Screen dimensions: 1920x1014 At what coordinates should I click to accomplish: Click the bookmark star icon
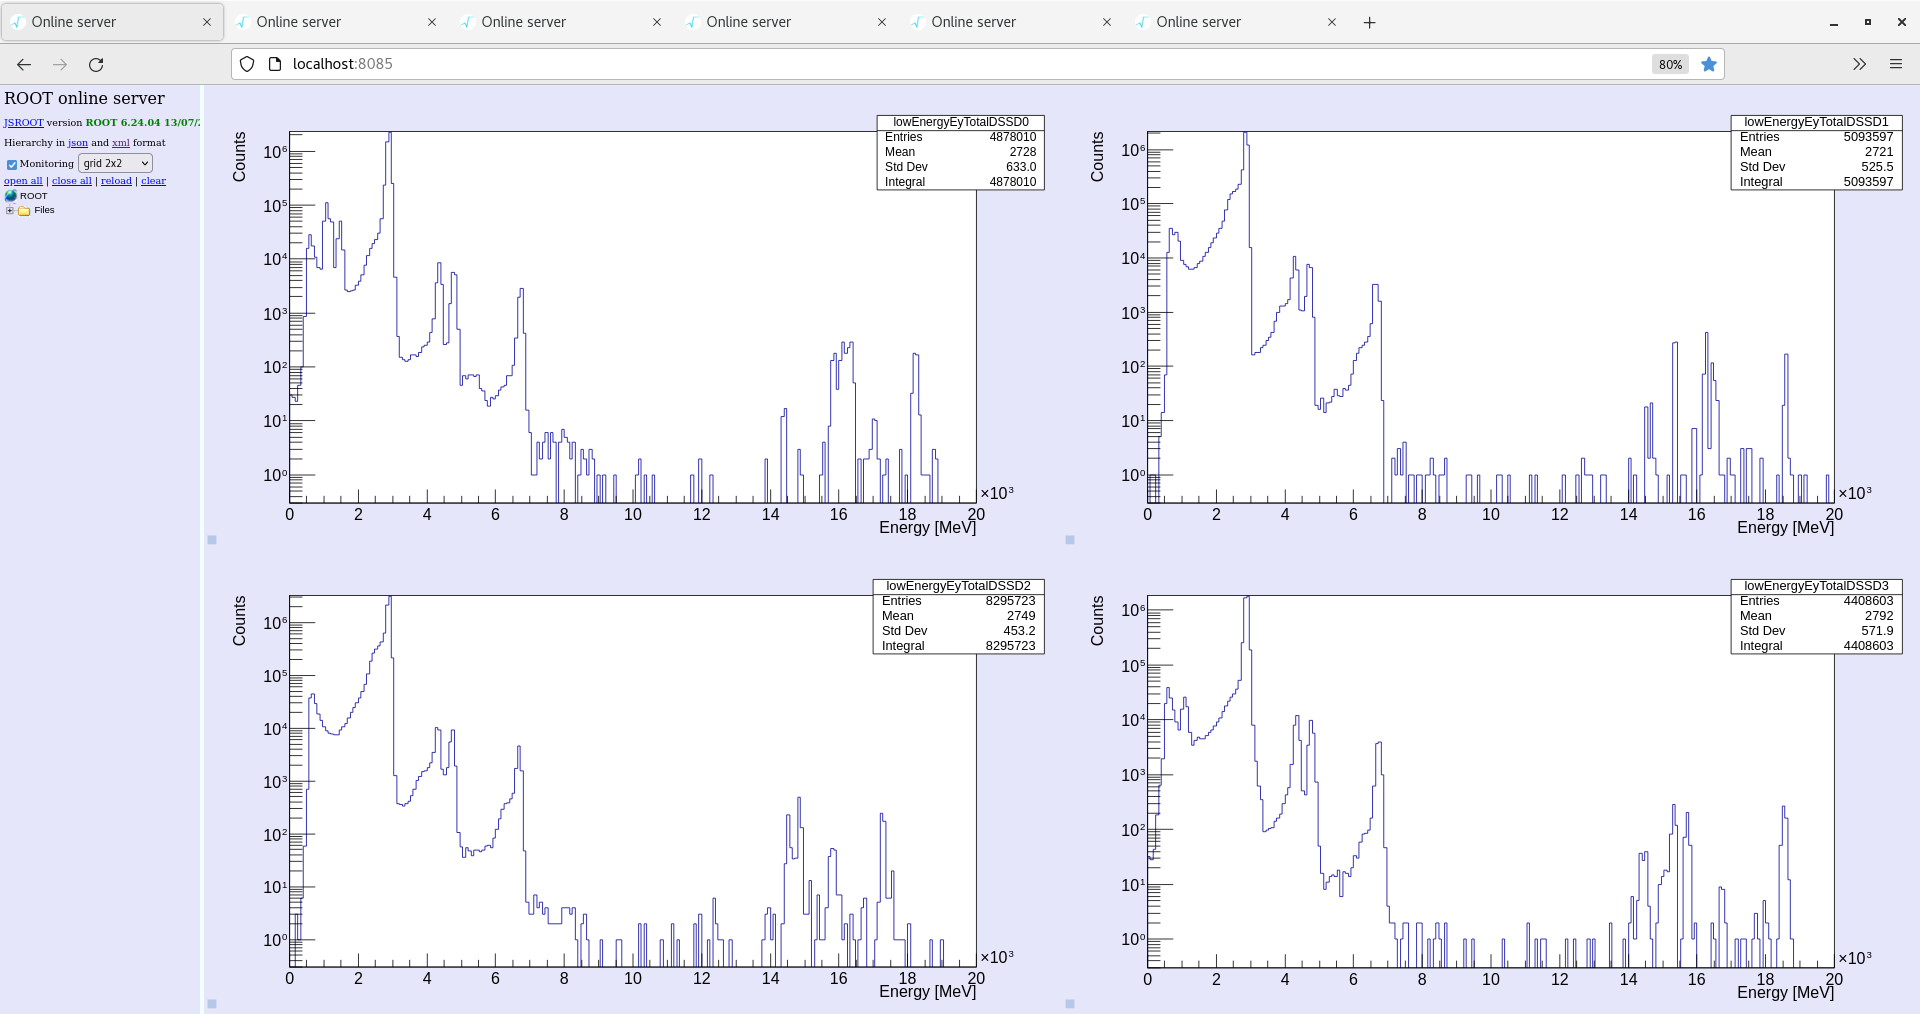(1709, 65)
